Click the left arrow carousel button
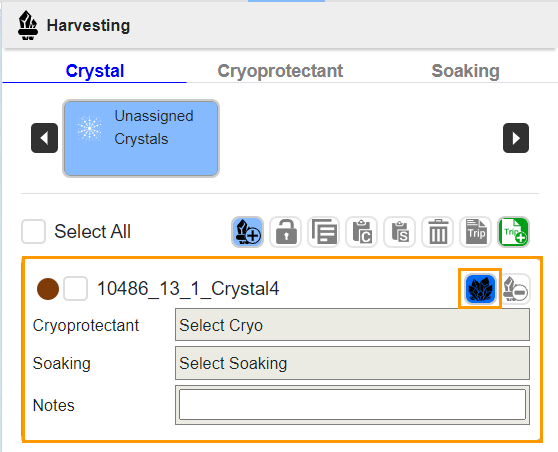The height and width of the screenshot is (452, 558). click(x=44, y=138)
